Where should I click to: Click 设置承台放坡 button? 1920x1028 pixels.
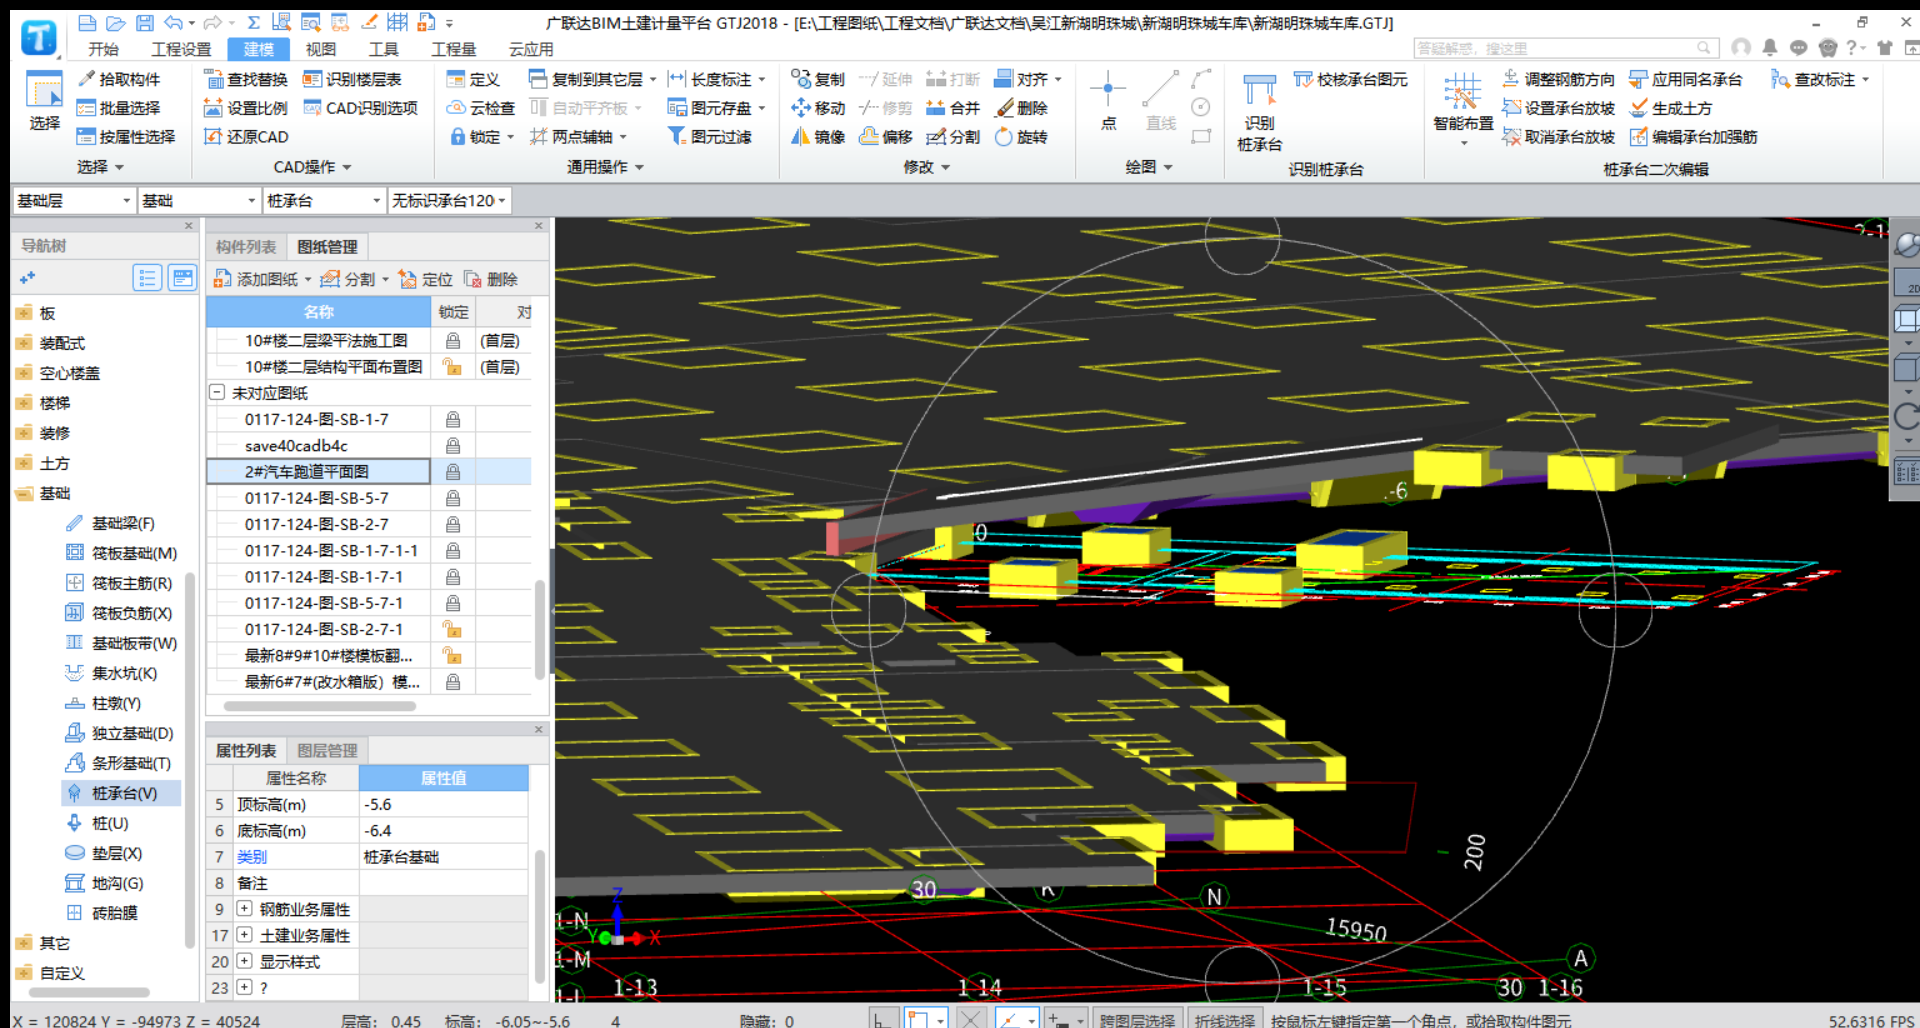pos(1558,108)
